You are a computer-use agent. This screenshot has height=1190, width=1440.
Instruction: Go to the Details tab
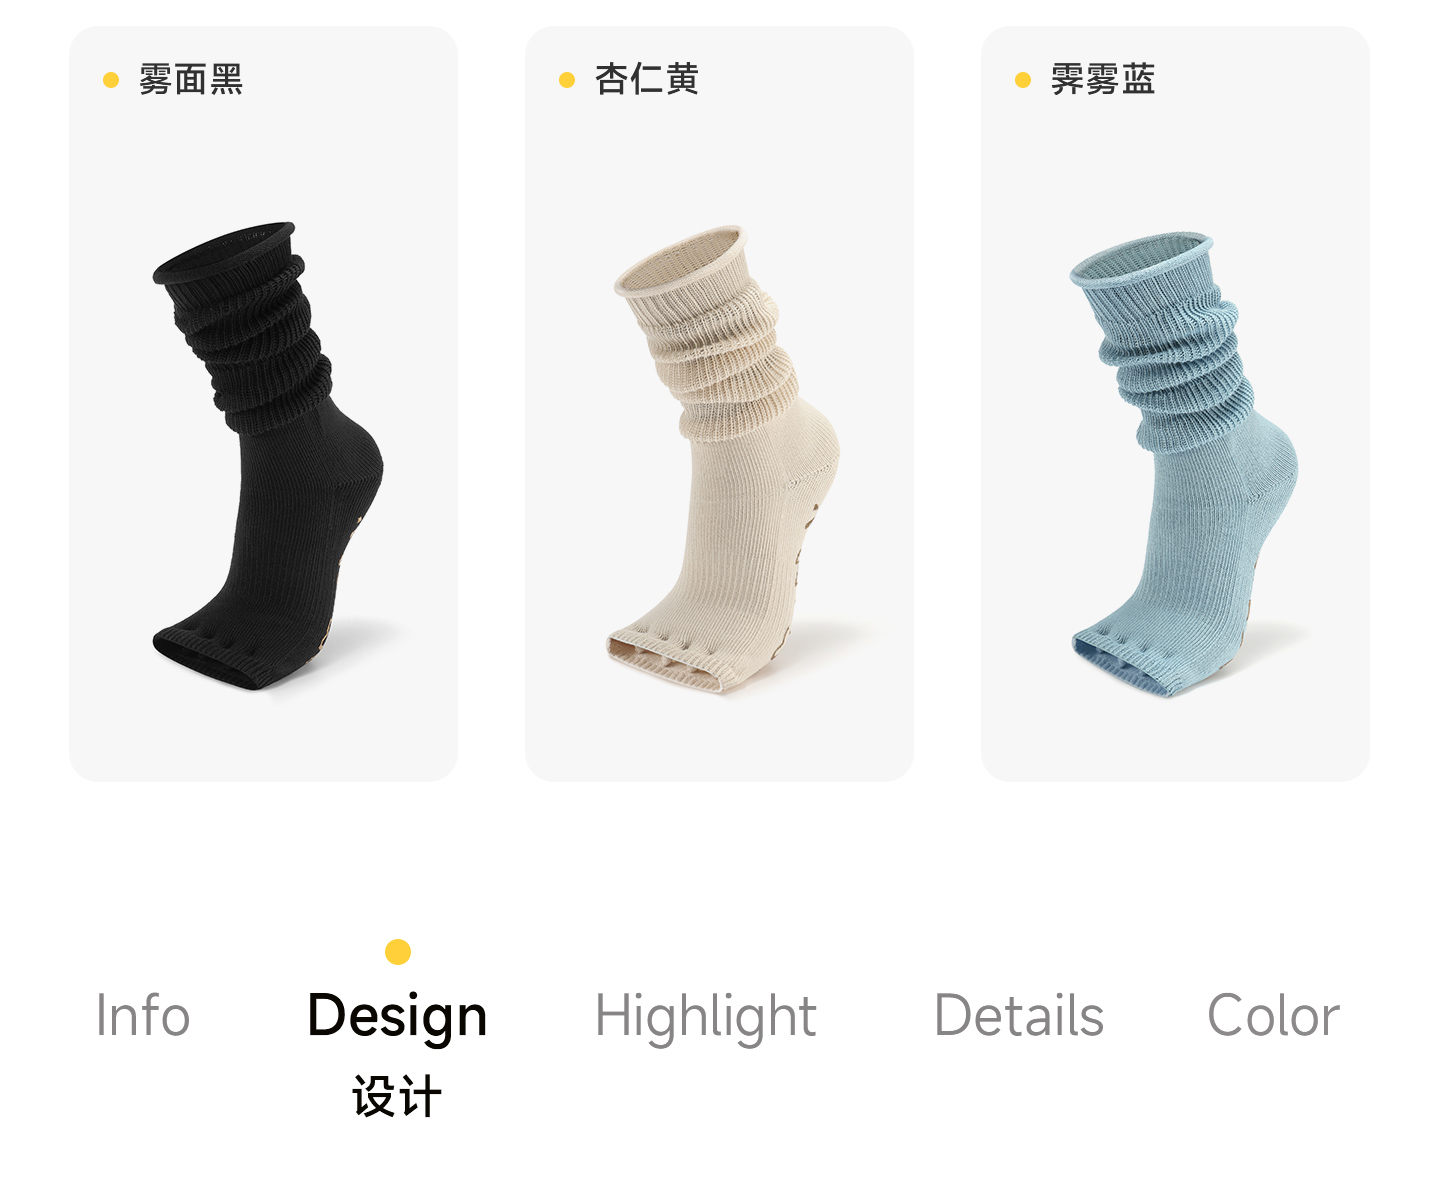click(1019, 1016)
